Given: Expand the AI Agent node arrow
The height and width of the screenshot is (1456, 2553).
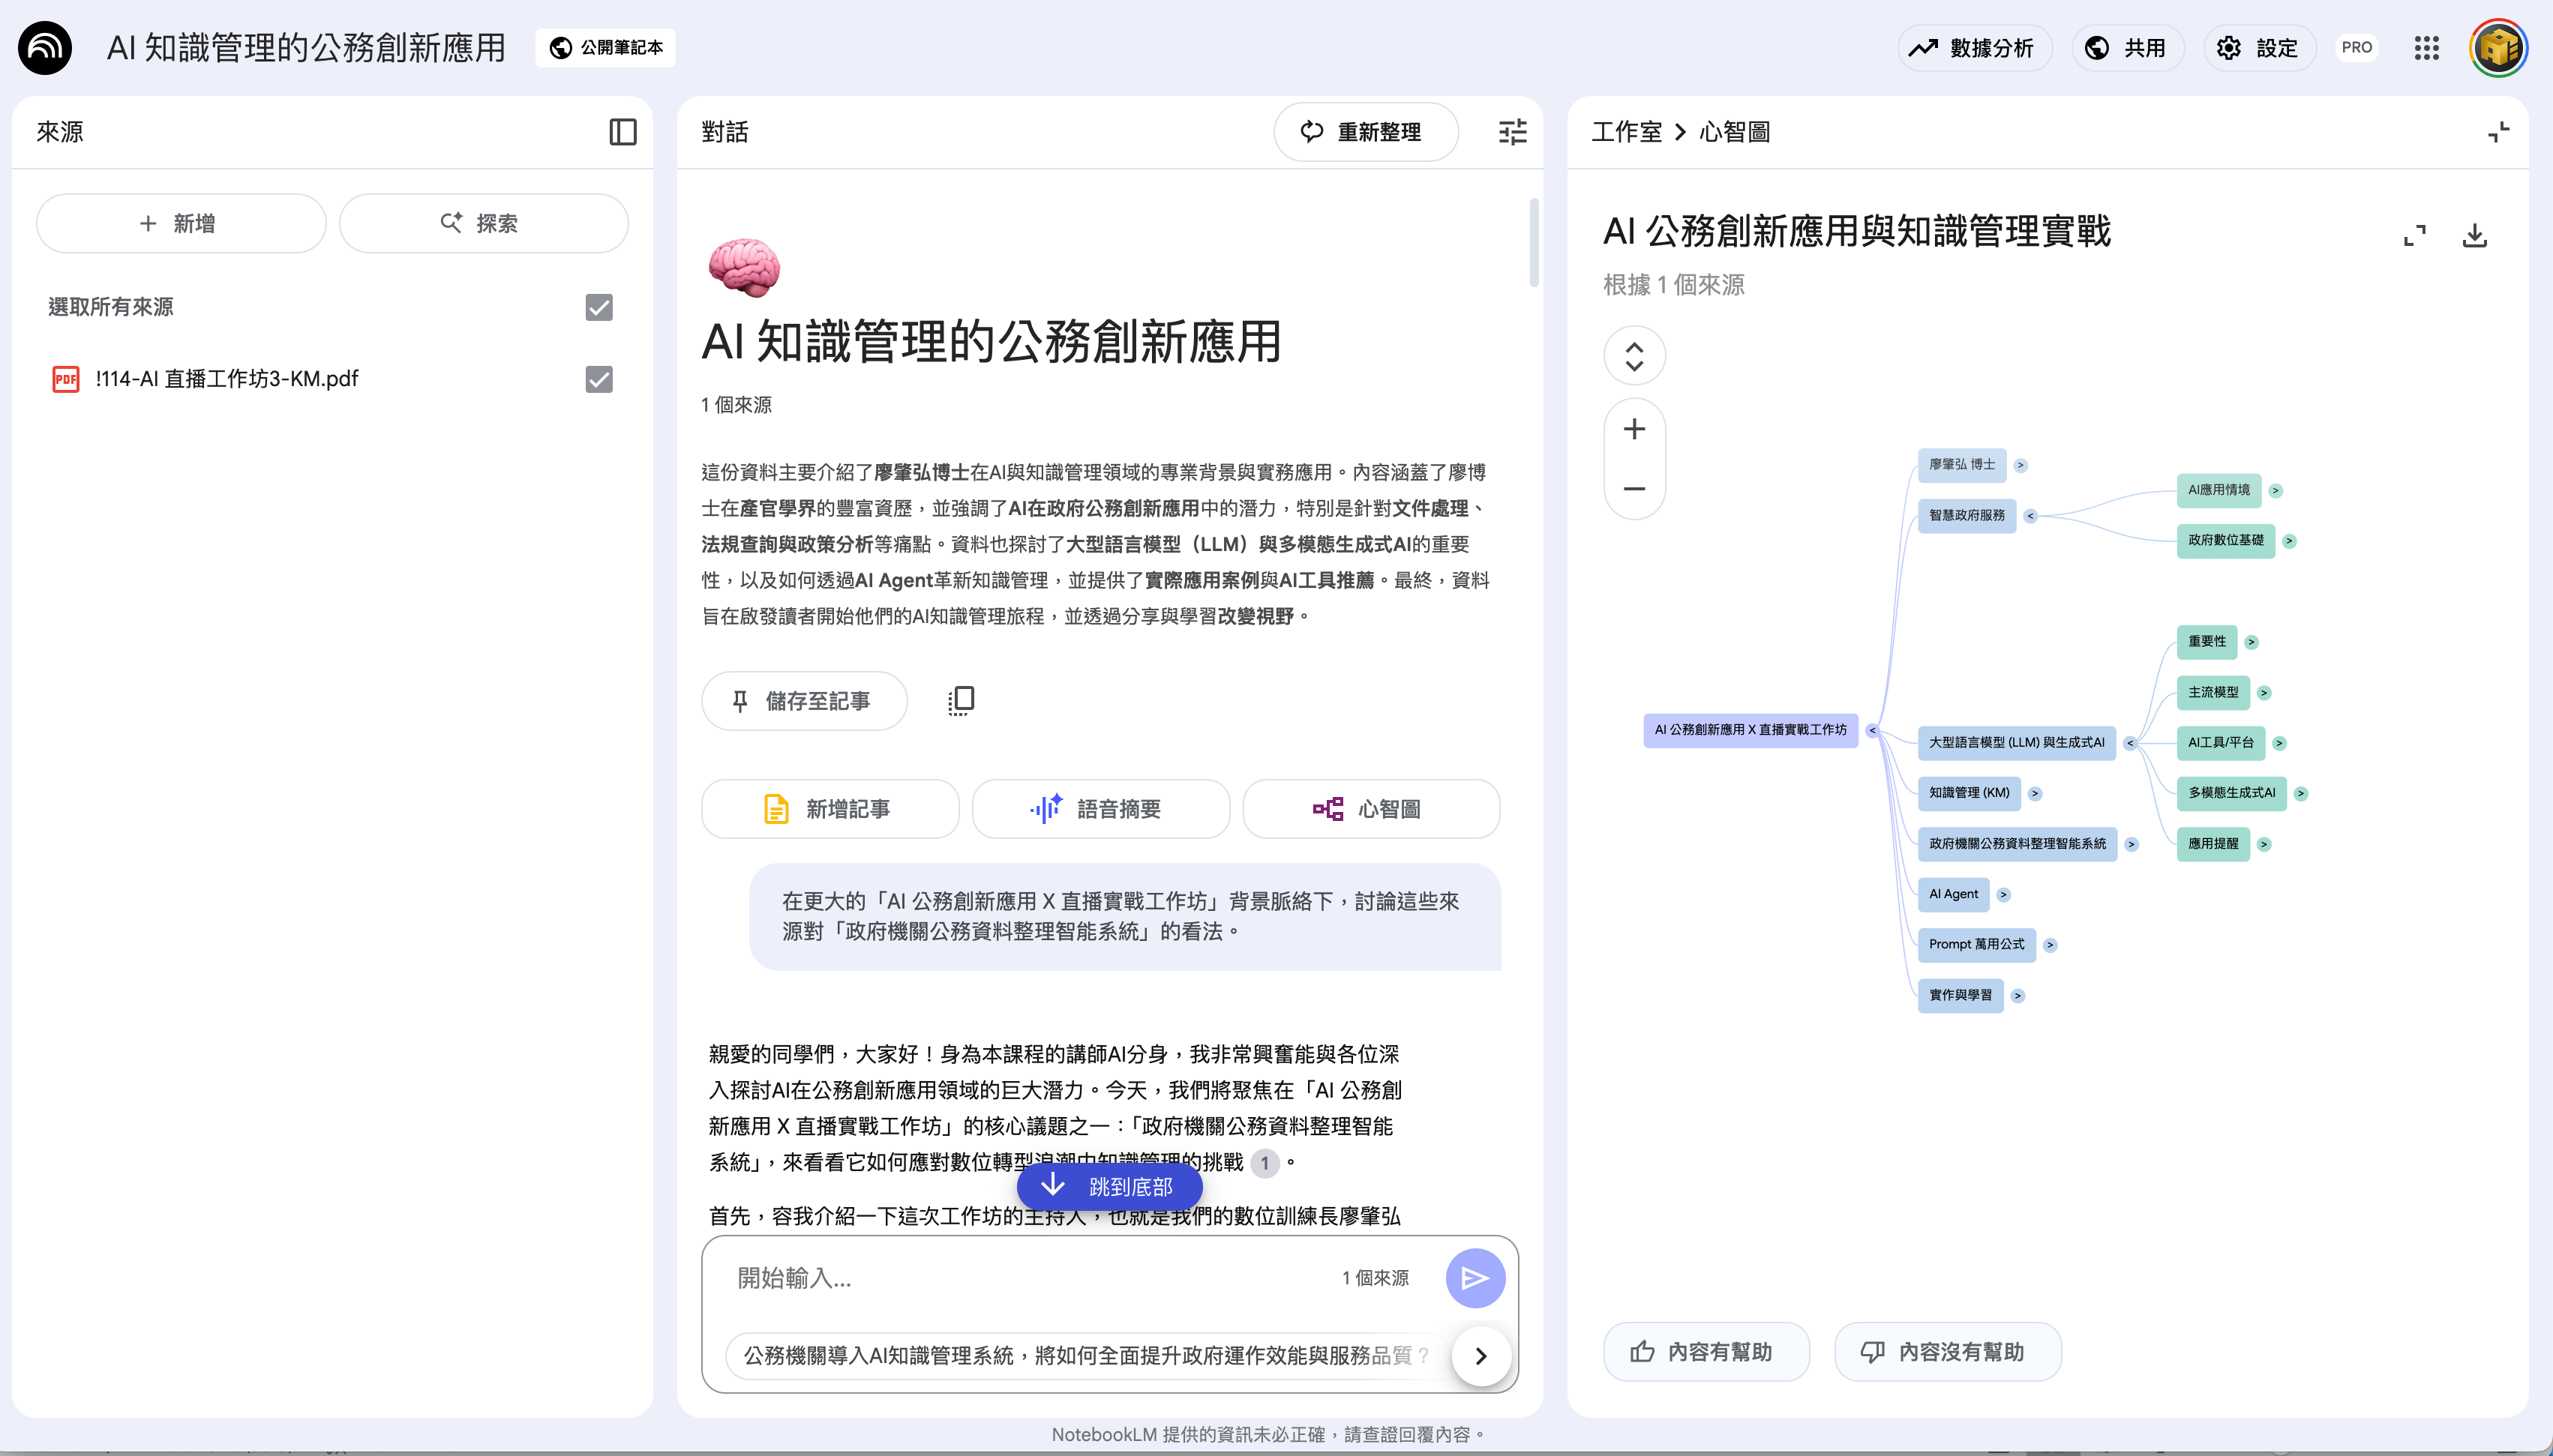Looking at the screenshot, I should click(x=2003, y=895).
